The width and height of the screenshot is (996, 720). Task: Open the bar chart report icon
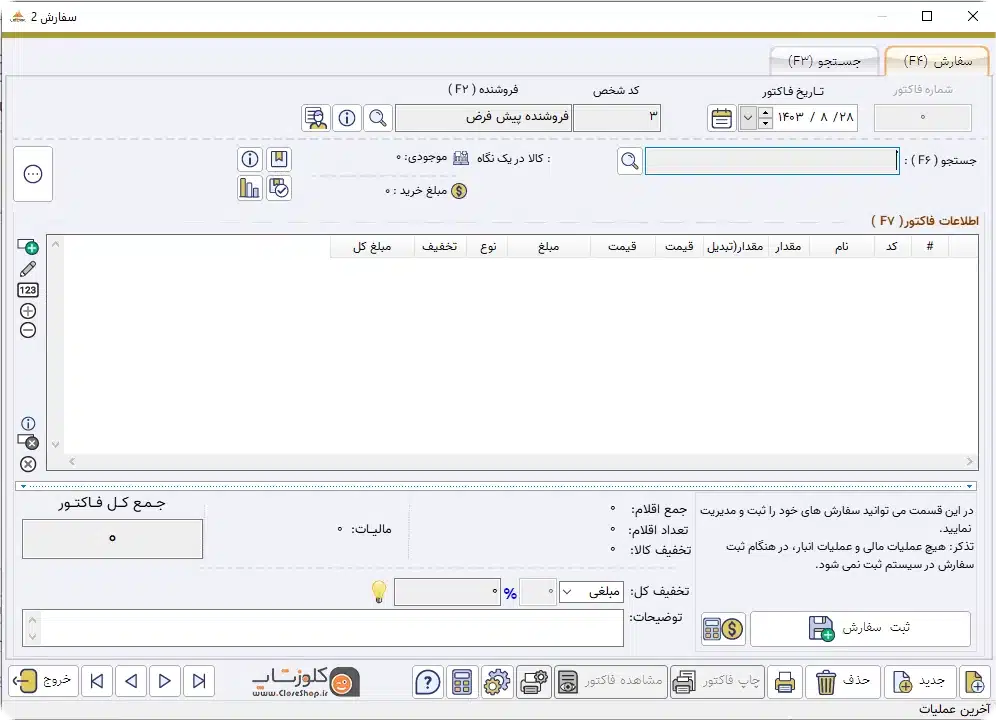[250, 188]
